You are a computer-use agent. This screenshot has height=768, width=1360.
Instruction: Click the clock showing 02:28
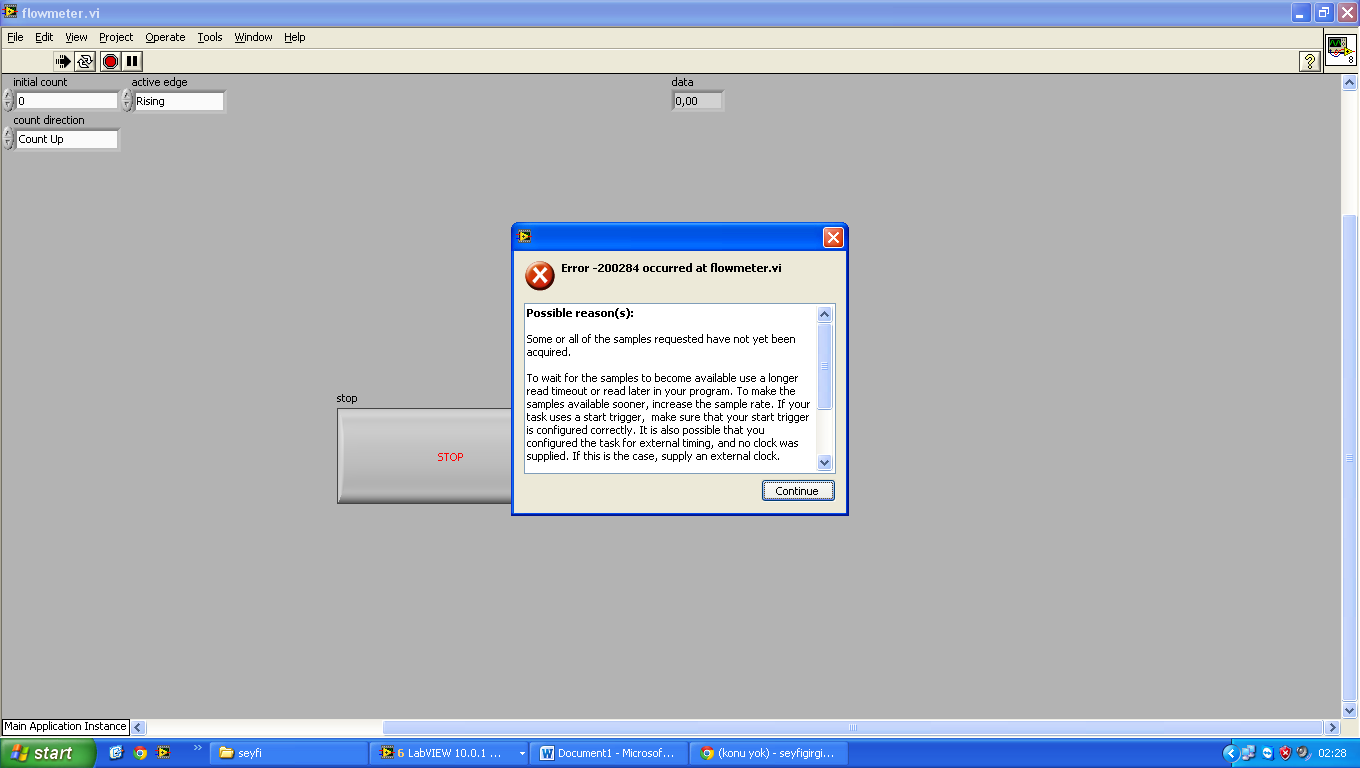coord(1332,753)
